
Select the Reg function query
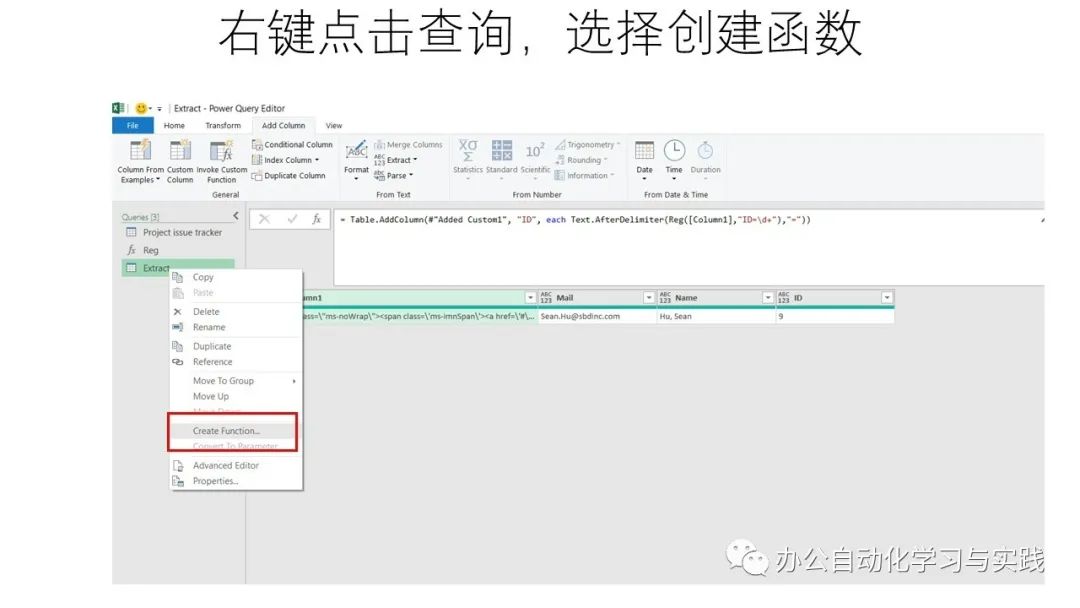178,250
